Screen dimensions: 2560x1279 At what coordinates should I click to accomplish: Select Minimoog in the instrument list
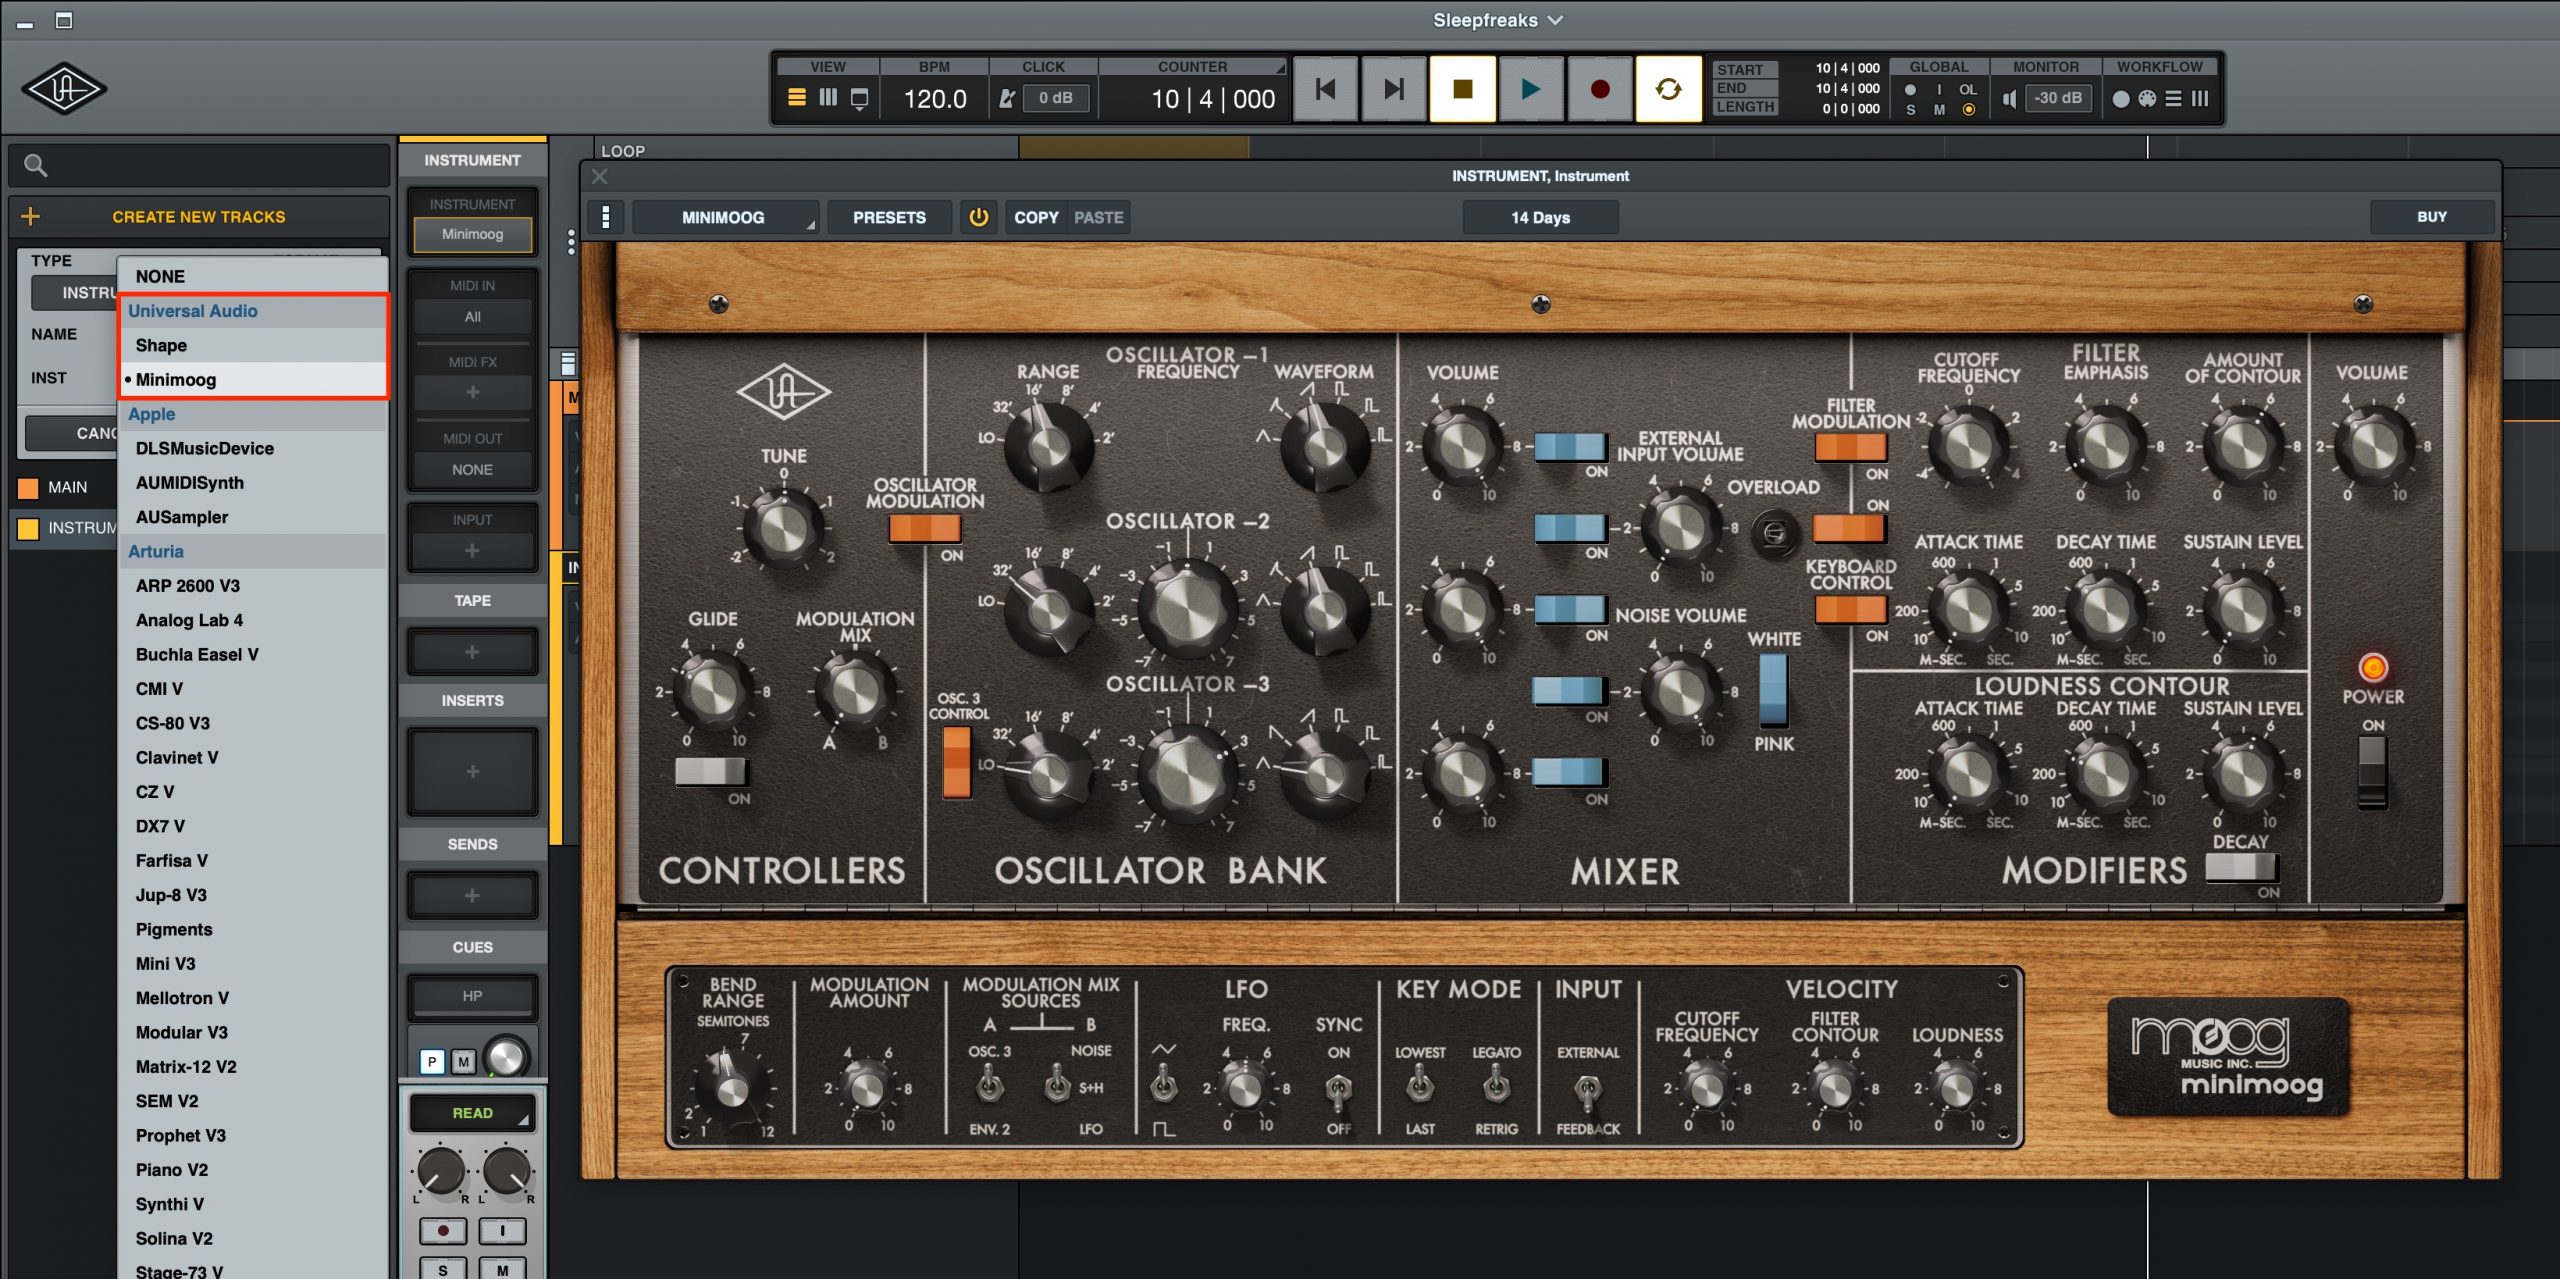pyautogui.click(x=253, y=379)
